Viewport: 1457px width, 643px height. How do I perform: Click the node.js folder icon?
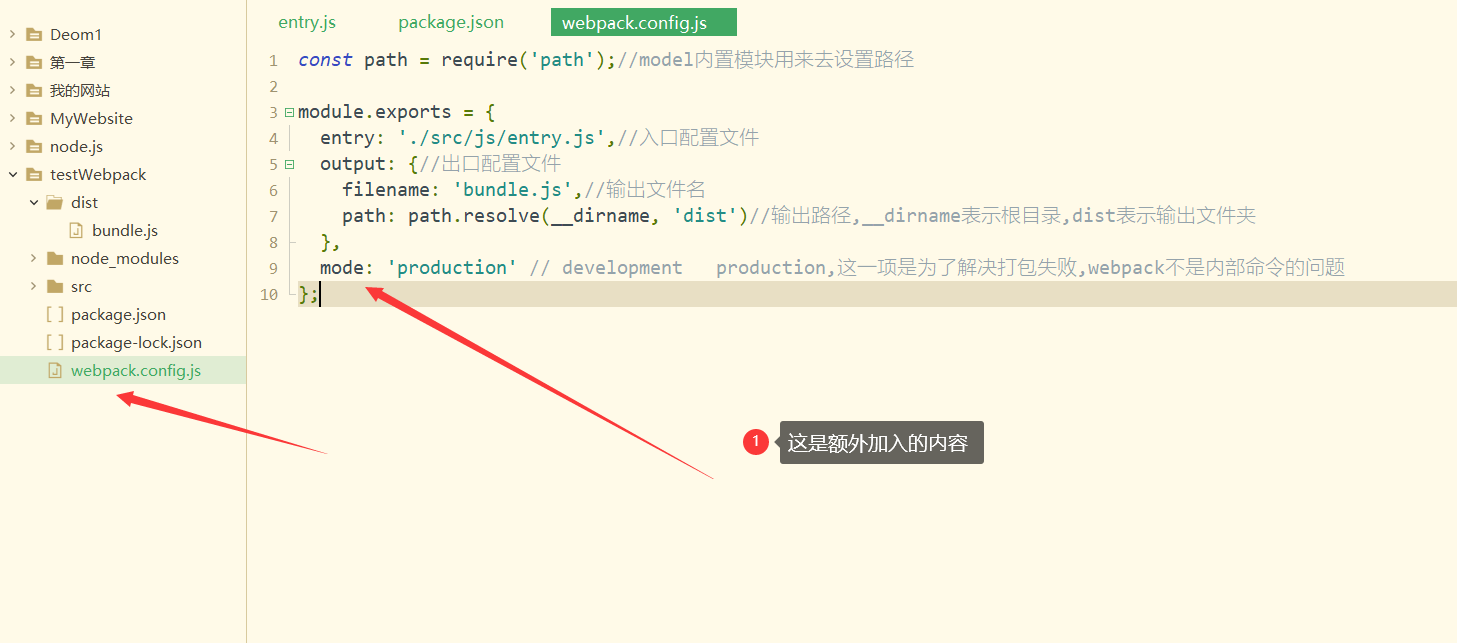pos(34,146)
